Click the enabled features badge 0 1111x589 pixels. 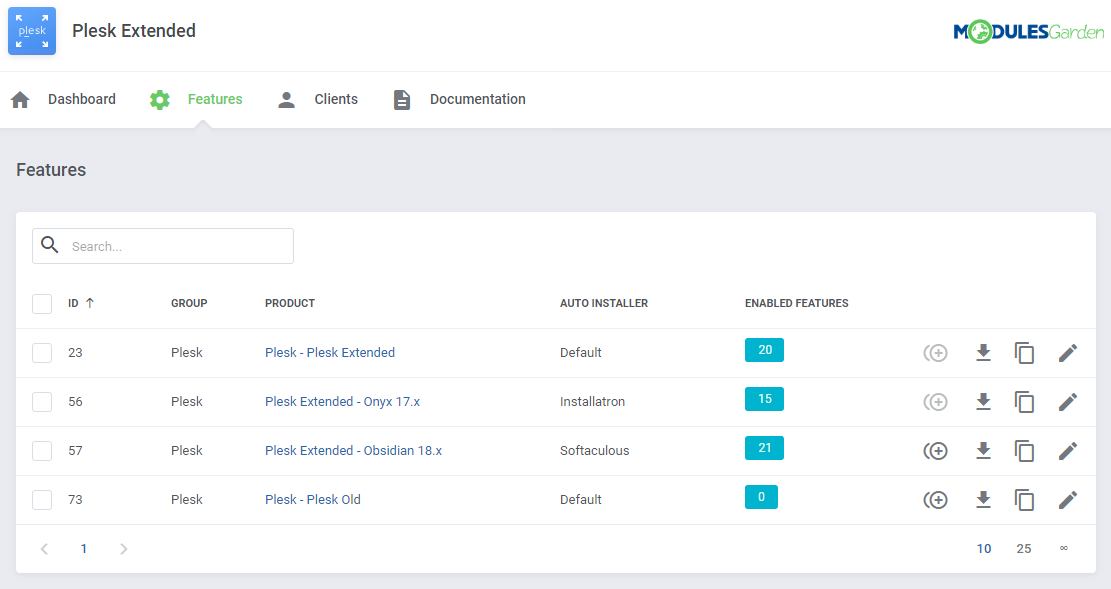tap(761, 497)
